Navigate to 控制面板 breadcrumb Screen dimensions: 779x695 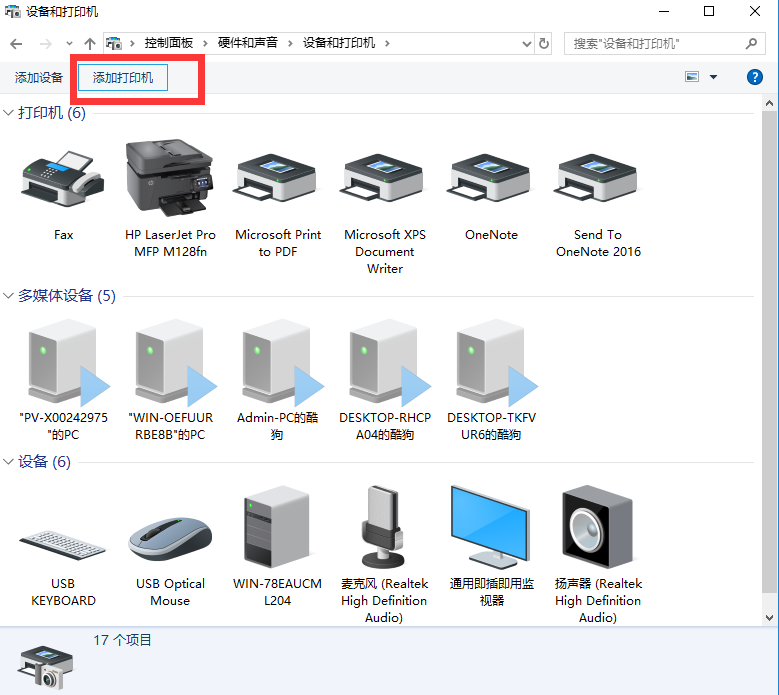click(x=169, y=43)
